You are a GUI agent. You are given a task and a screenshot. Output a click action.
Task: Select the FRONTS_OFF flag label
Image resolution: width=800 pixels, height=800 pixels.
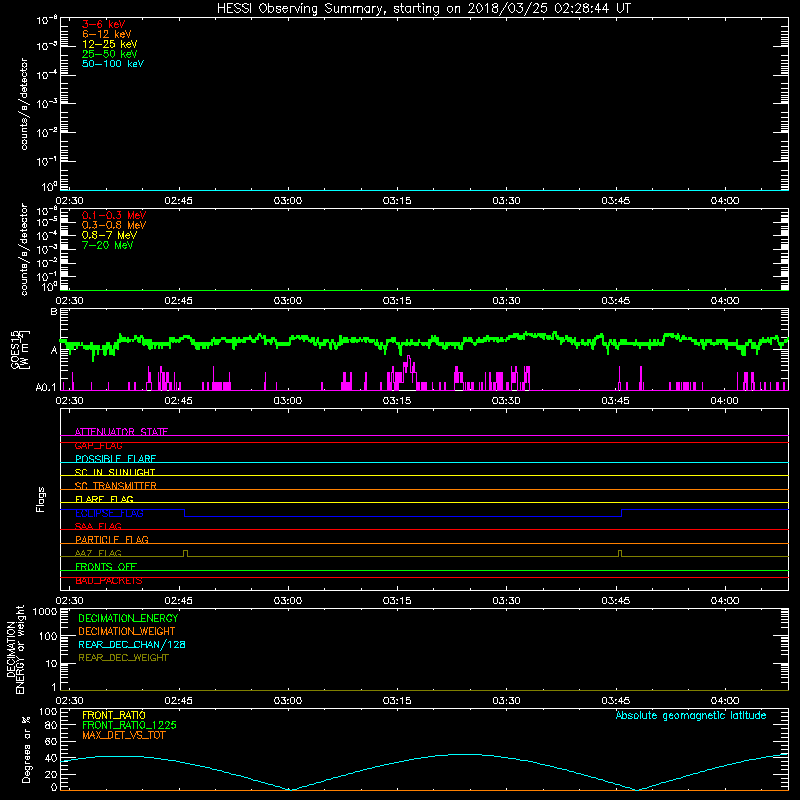pos(106,566)
